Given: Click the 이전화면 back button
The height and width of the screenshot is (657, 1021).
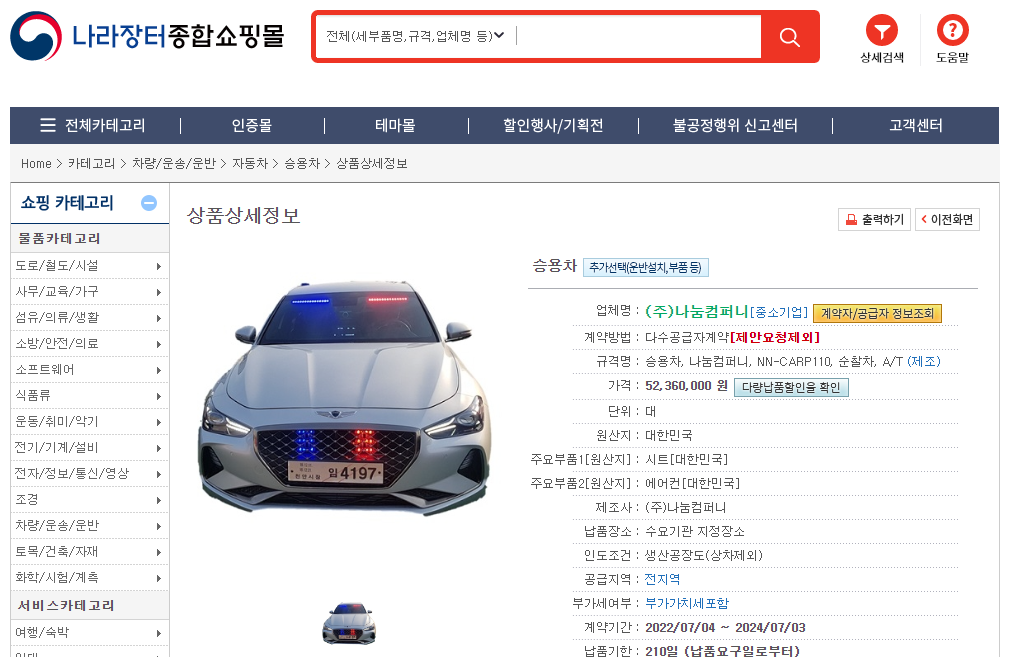Looking at the screenshot, I should (x=947, y=219).
